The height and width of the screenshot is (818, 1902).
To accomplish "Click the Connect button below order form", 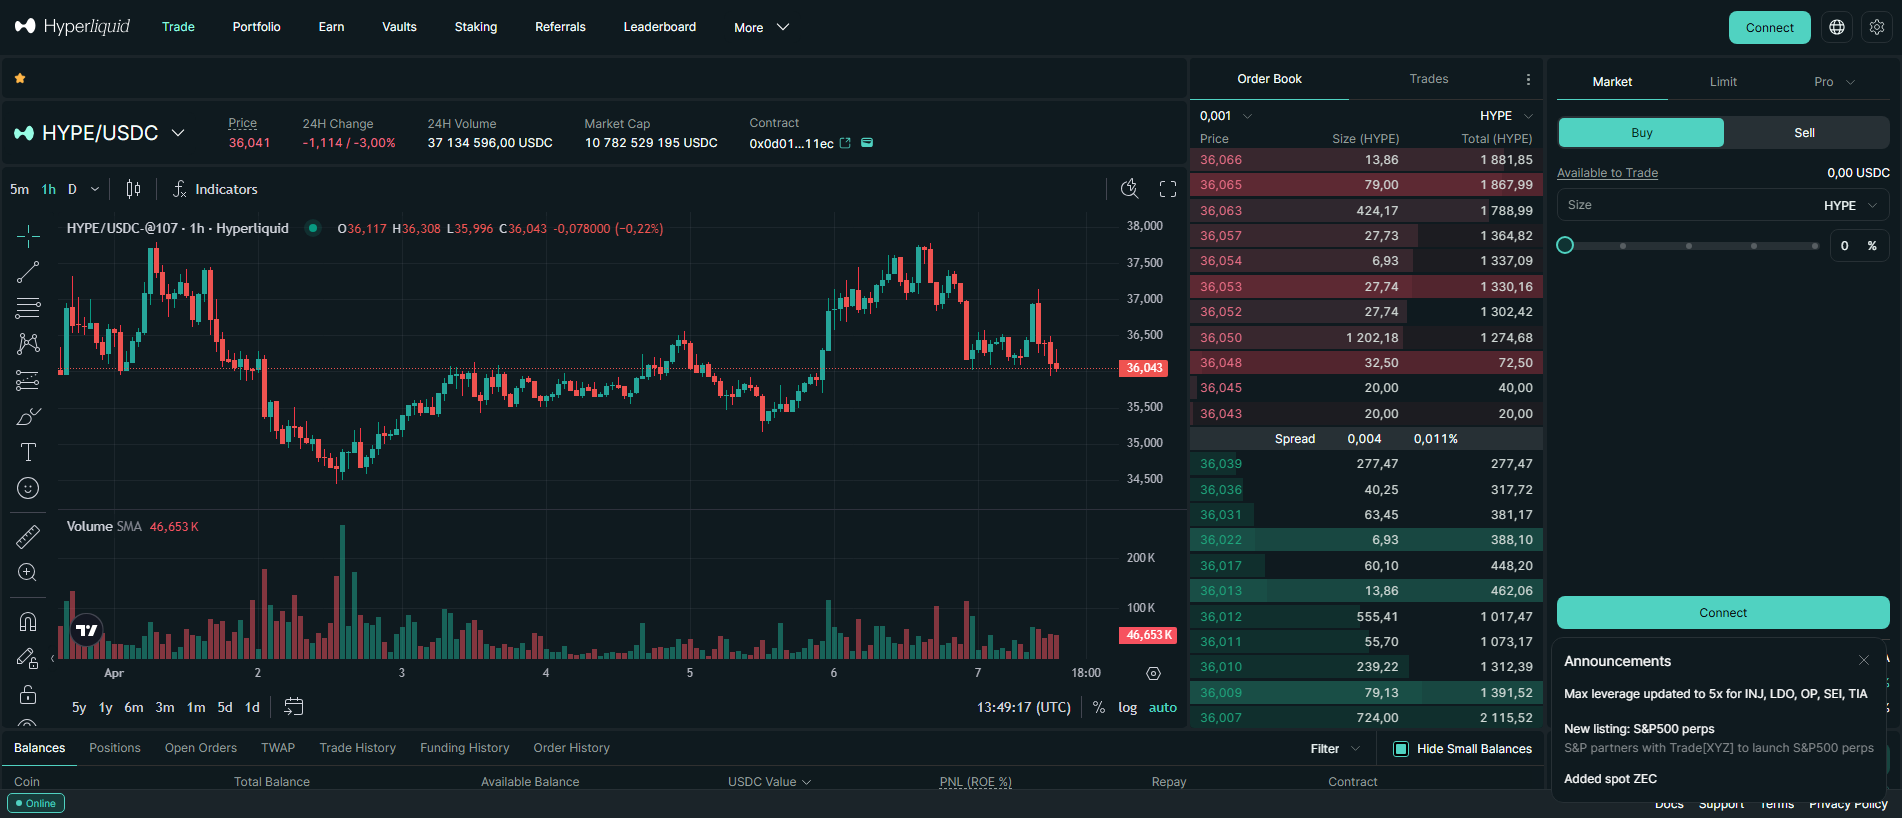I will tap(1723, 613).
